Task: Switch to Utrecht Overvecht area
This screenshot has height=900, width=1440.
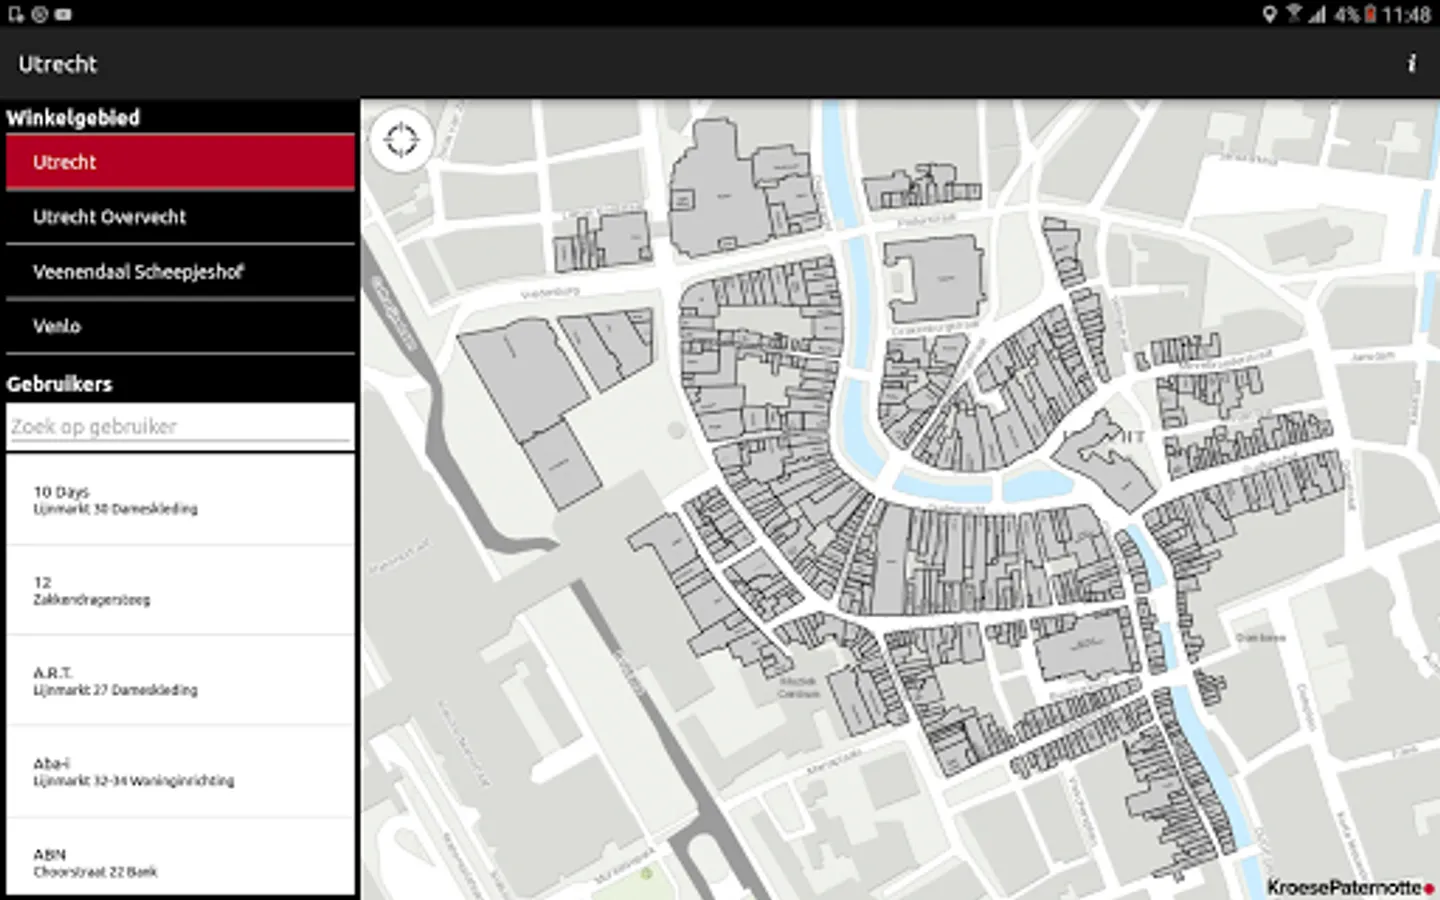Action: [180, 217]
